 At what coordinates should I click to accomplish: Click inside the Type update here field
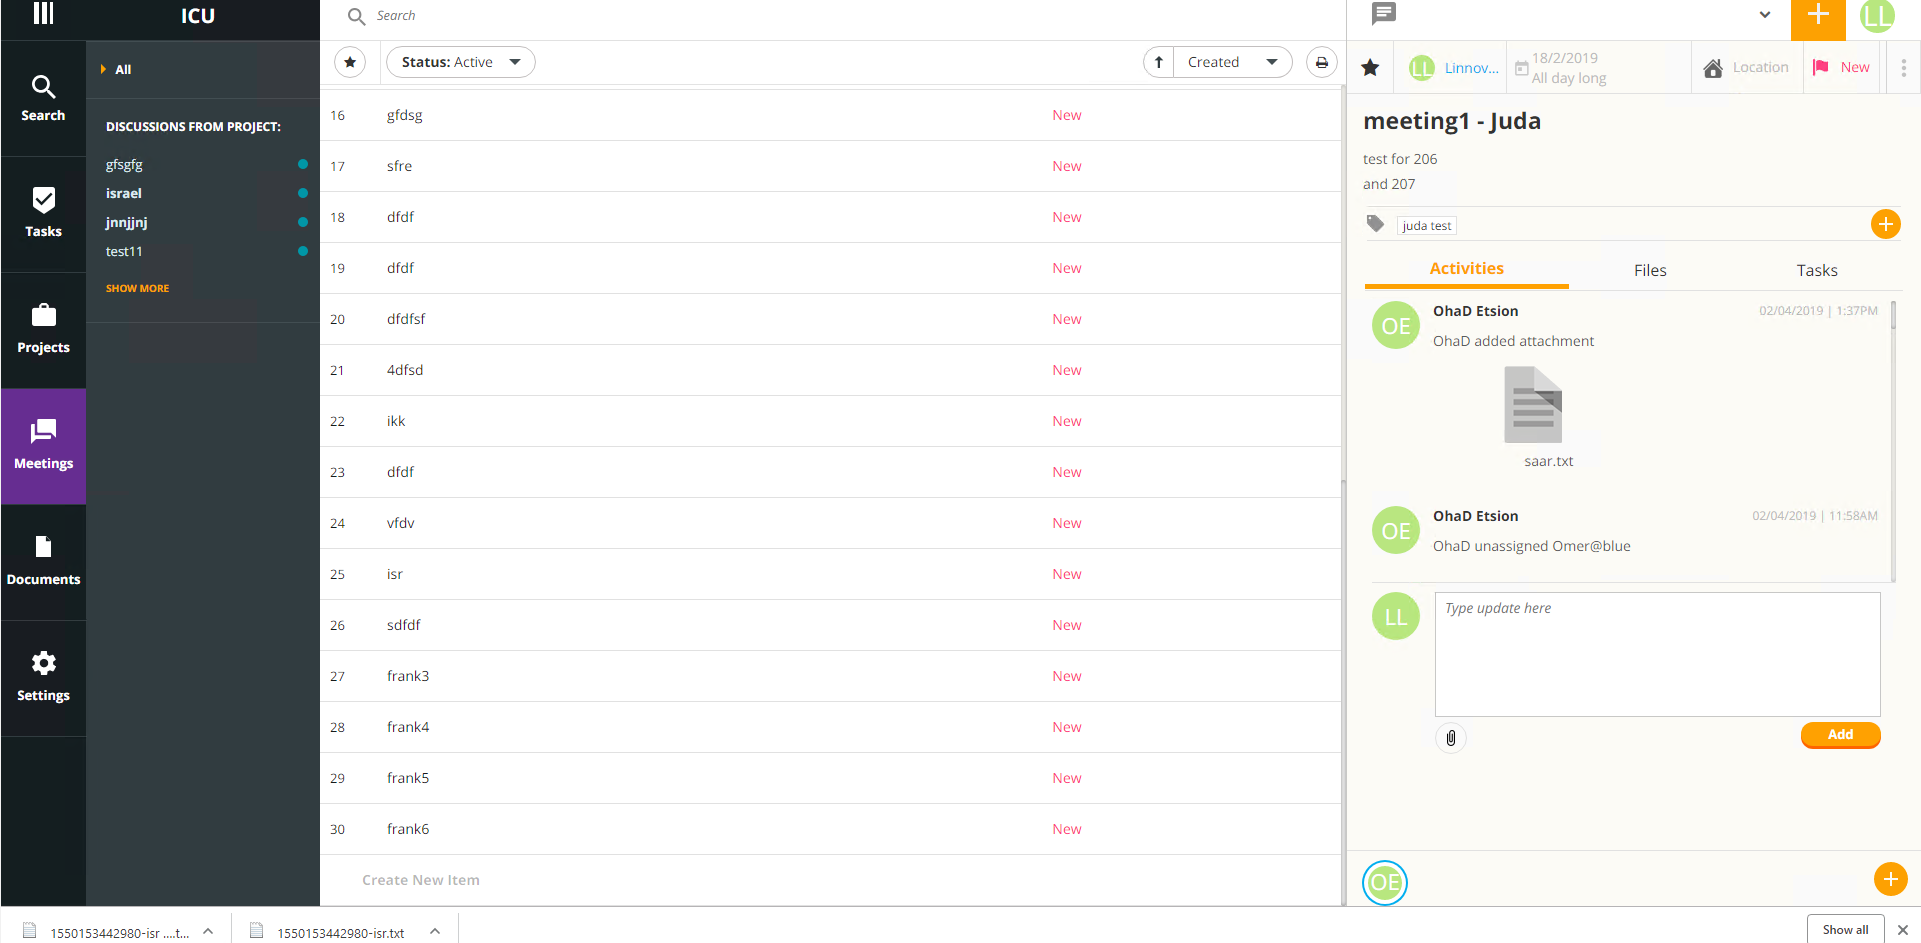tap(1656, 650)
